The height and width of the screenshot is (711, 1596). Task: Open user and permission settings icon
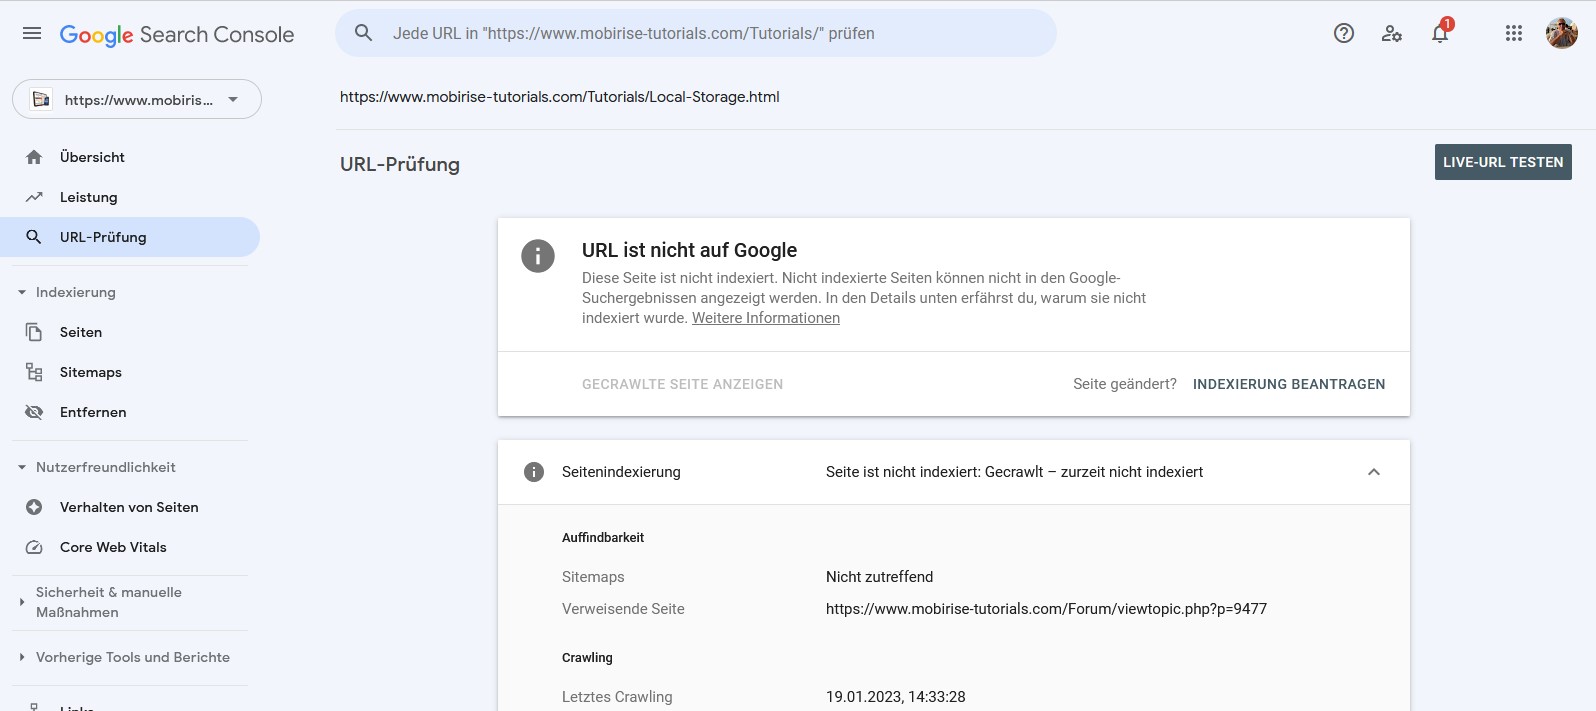point(1392,33)
